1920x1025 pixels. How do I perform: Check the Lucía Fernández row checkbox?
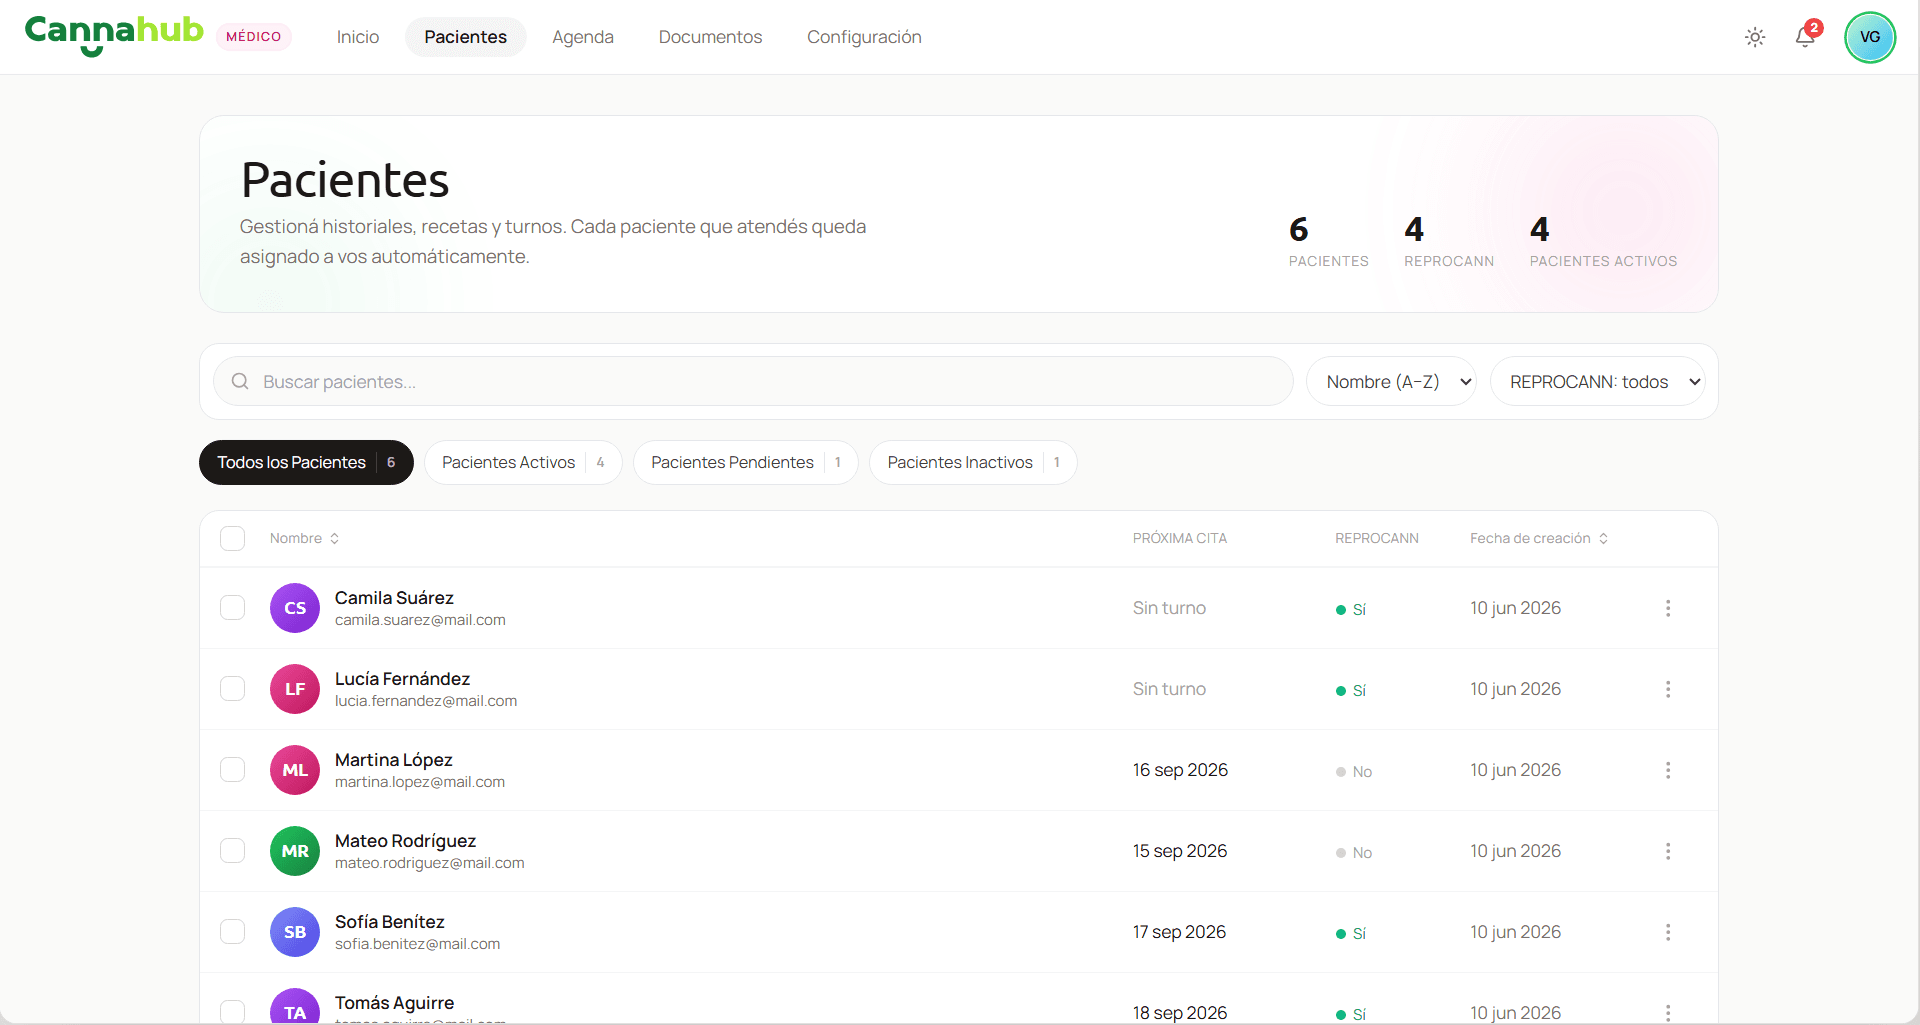pos(233,689)
